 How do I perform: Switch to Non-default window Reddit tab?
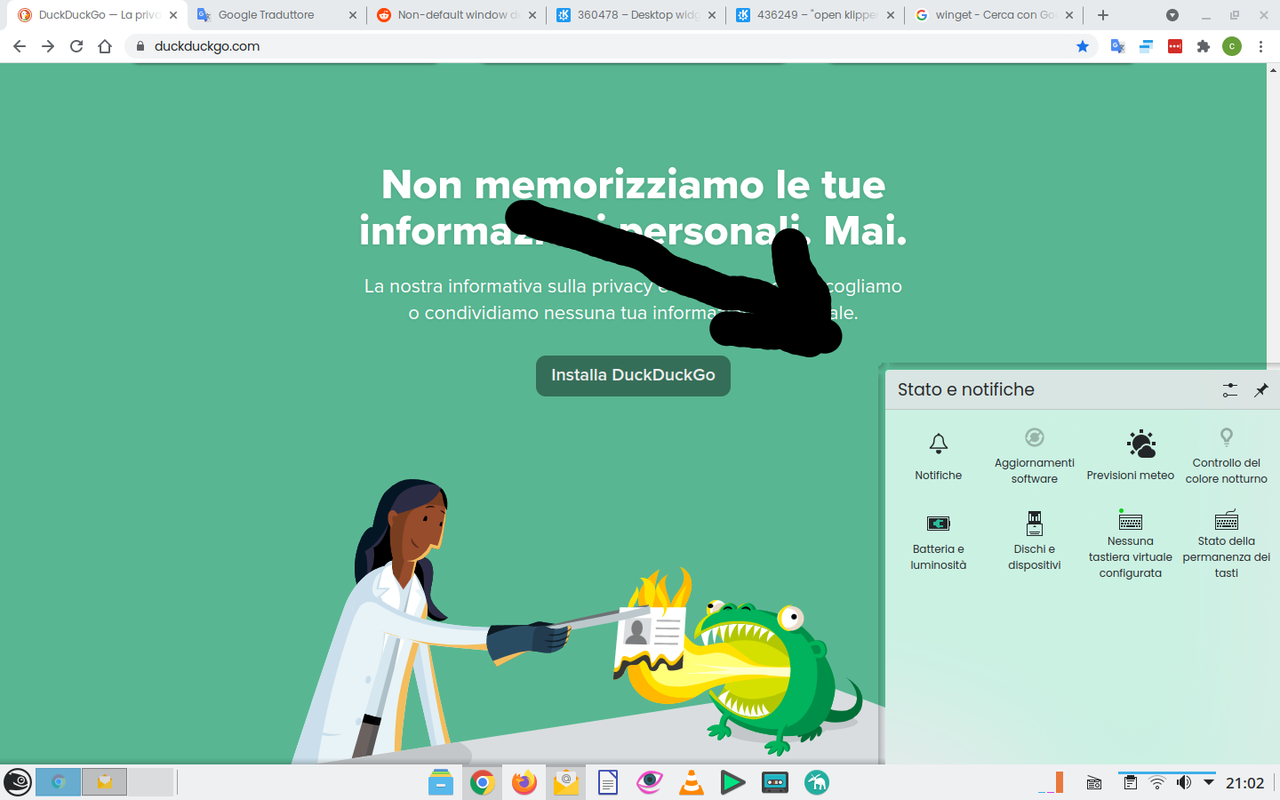pos(456,15)
